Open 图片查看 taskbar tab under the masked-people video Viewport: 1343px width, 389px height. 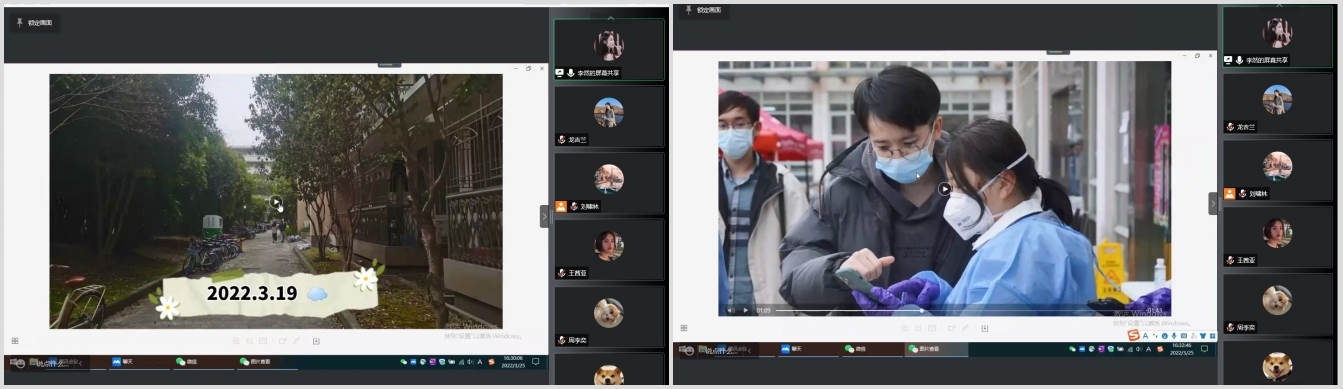[937, 349]
